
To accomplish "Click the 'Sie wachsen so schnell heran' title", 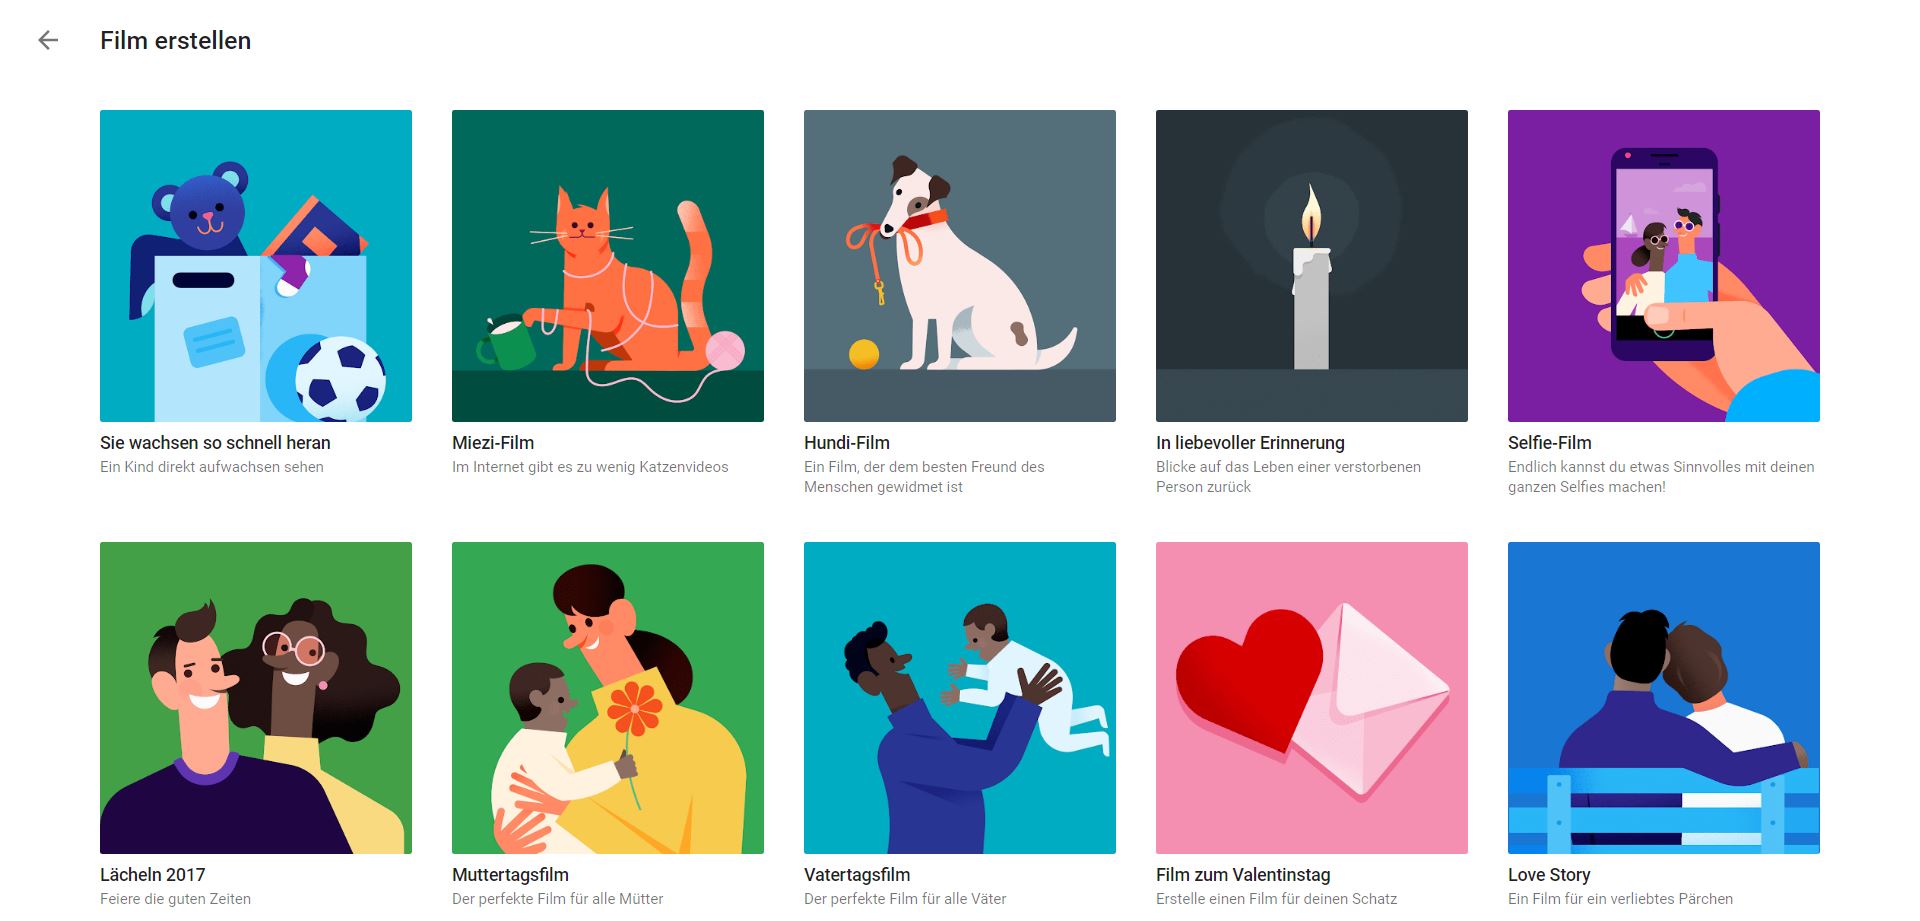I will pyautogui.click(x=215, y=443).
